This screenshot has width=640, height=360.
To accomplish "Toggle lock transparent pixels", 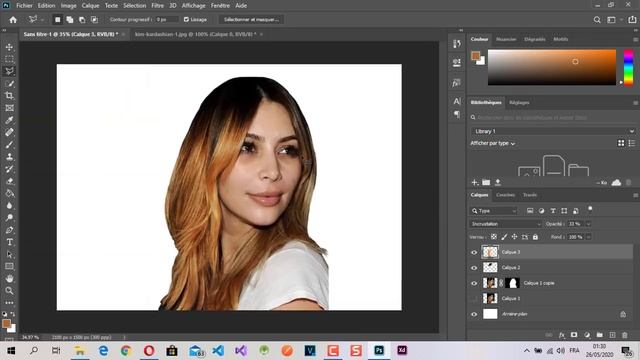I will click(494, 237).
